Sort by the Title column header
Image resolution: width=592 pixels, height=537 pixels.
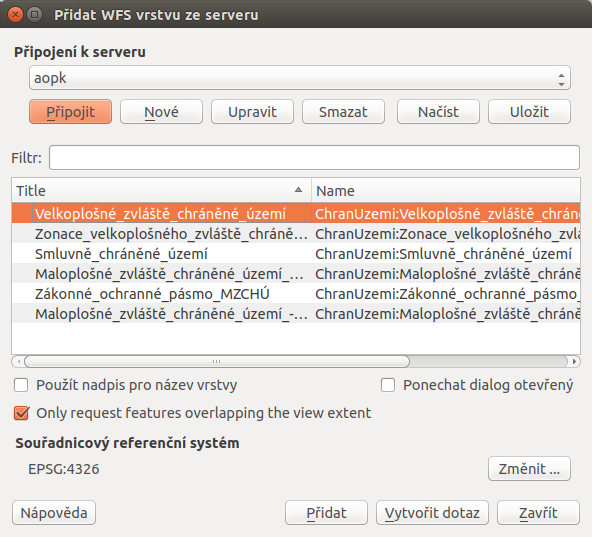click(x=161, y=191)
